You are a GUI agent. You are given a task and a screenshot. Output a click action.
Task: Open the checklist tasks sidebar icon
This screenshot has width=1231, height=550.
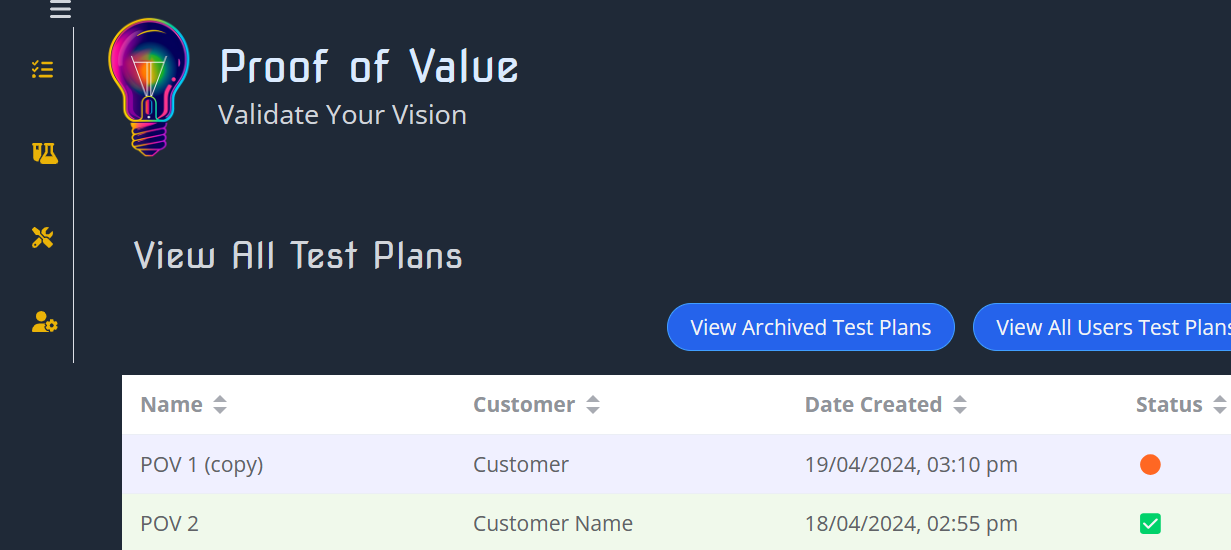tap(42, 69)
